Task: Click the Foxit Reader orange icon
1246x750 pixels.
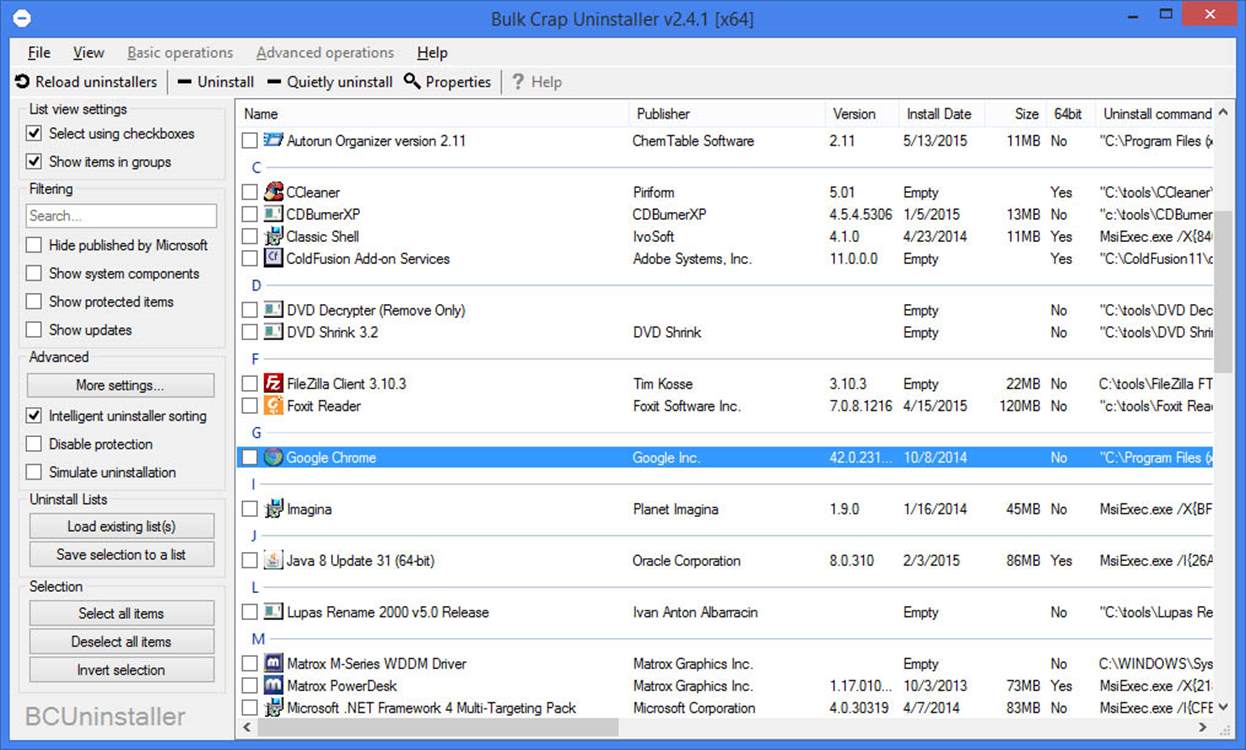Action: (x=273, y=406)
